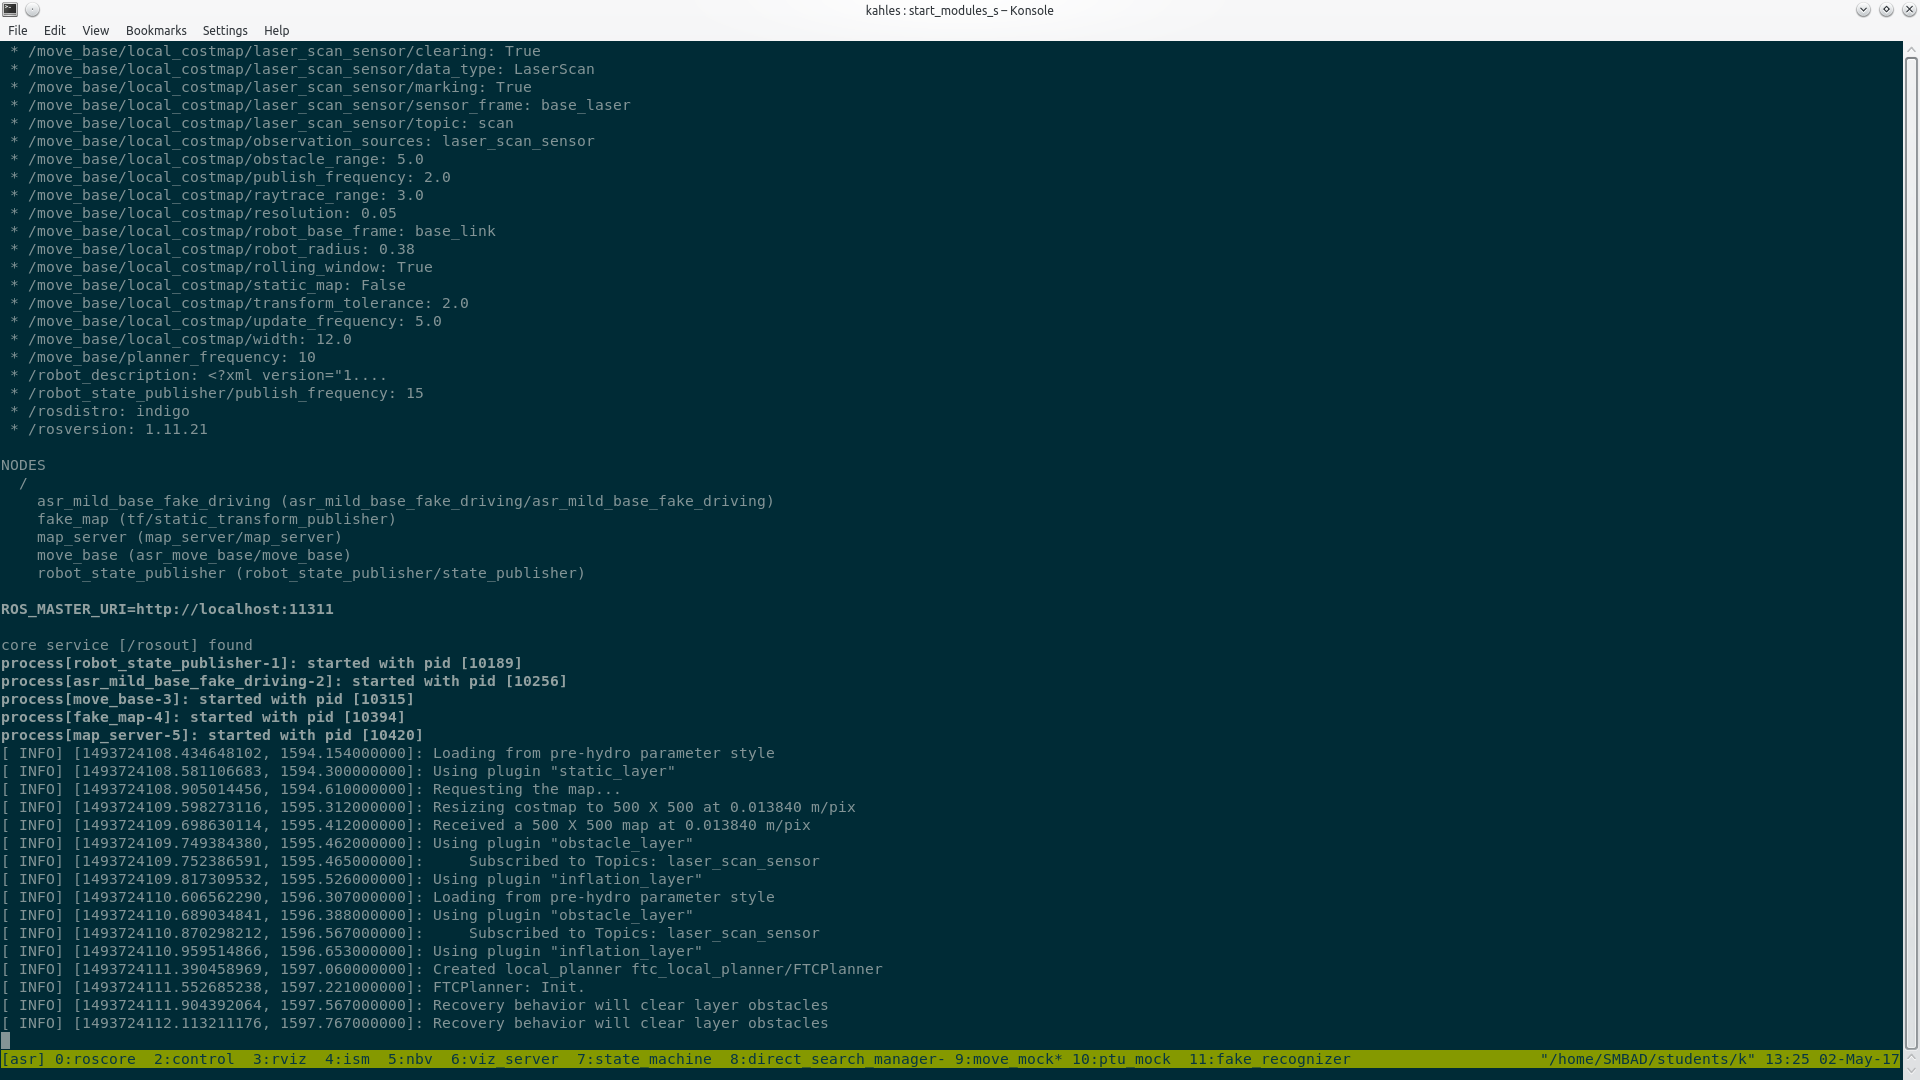Click the vertical scrollbar track
Viewport: 1920px width, 1080px height.
(x=1911, y=550)
